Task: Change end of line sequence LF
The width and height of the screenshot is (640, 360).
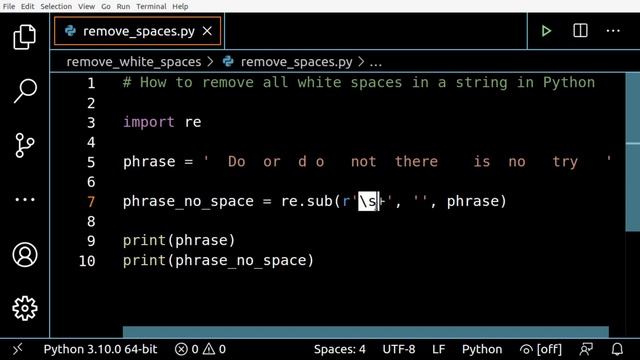Action: (x=438, y=349)
